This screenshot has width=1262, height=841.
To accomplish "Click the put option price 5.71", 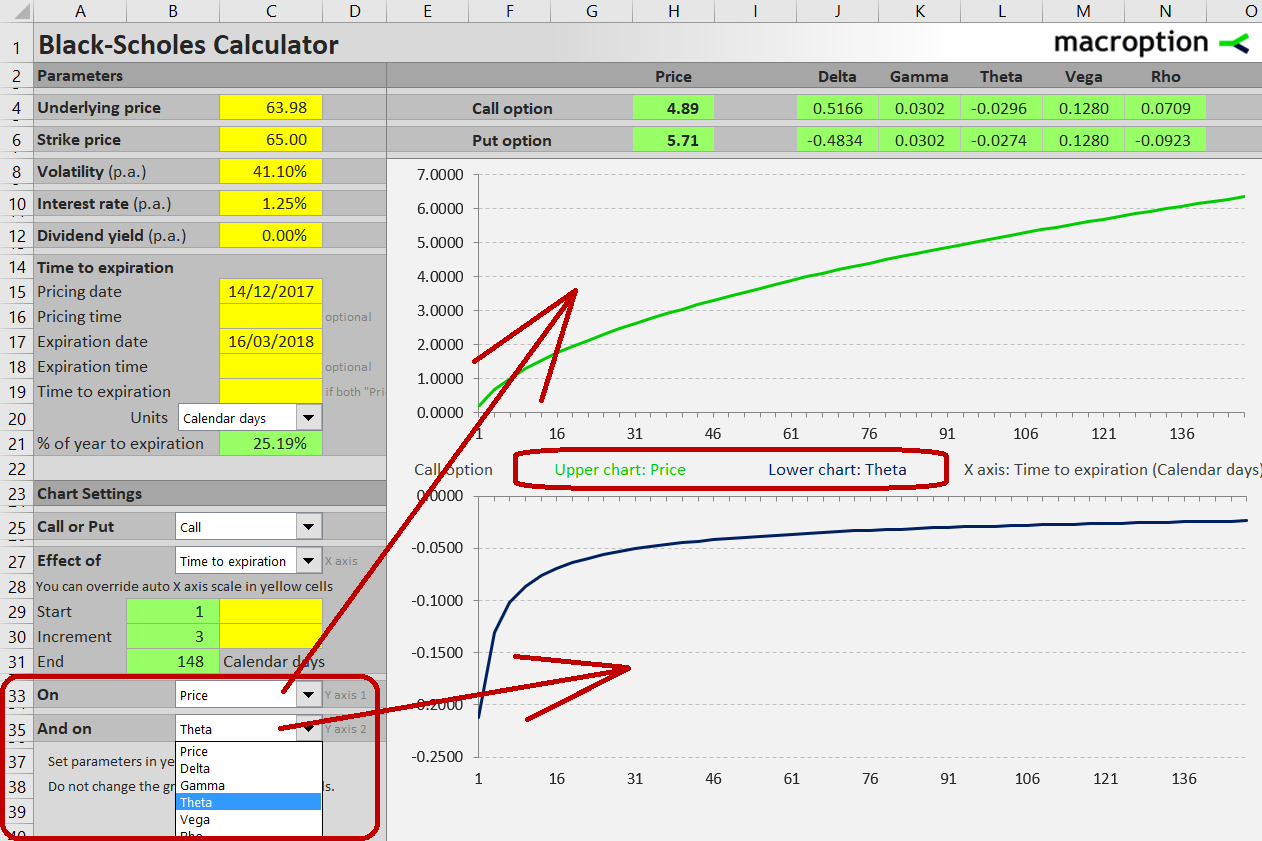I will [x=673, y=140].
